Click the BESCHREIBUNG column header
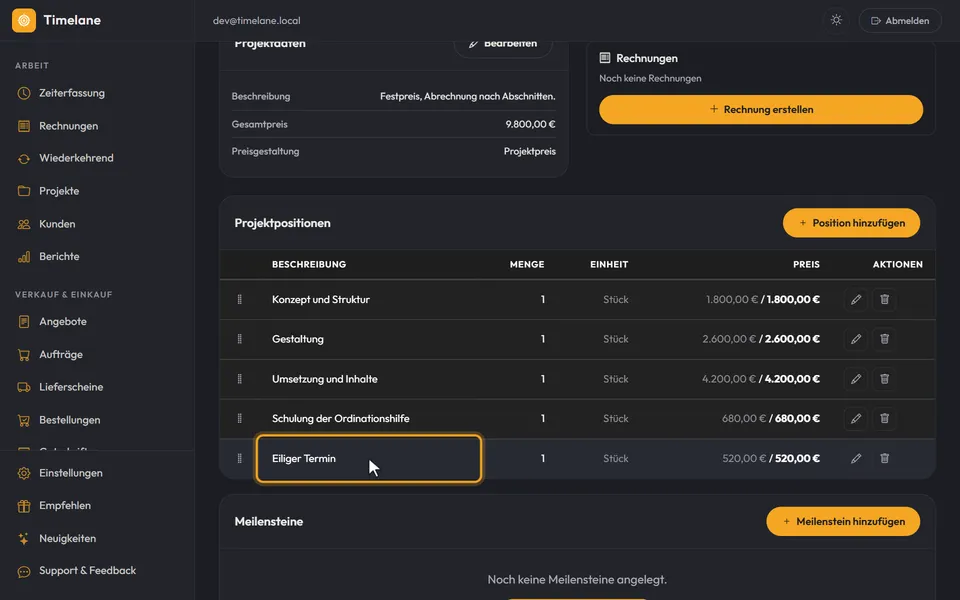960x600 pixels. pyautogui.click(x=309, y=264)
